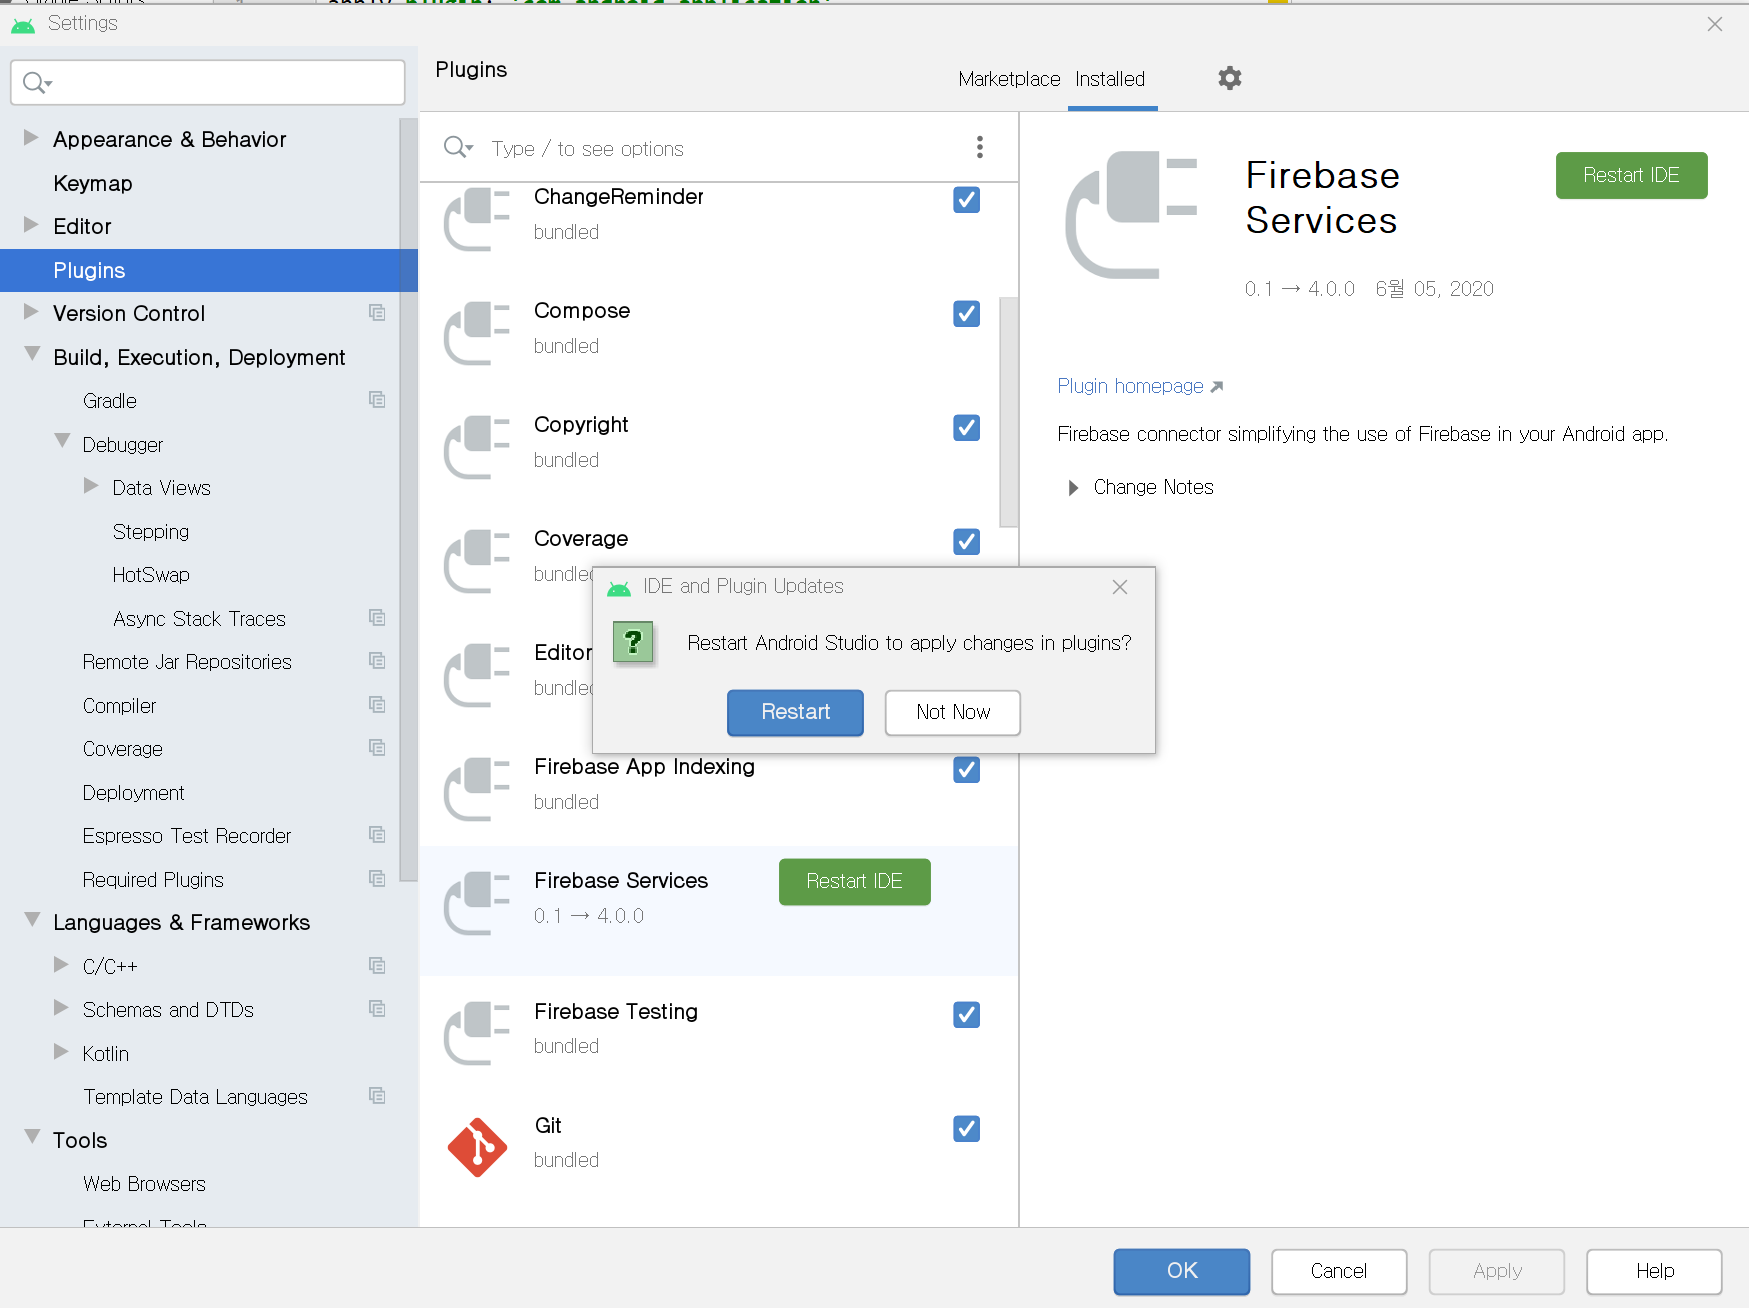Disable the Firebase Testing plugin checkbox
This screenshot has width=1749, height=1308.
click(966, 1015)
